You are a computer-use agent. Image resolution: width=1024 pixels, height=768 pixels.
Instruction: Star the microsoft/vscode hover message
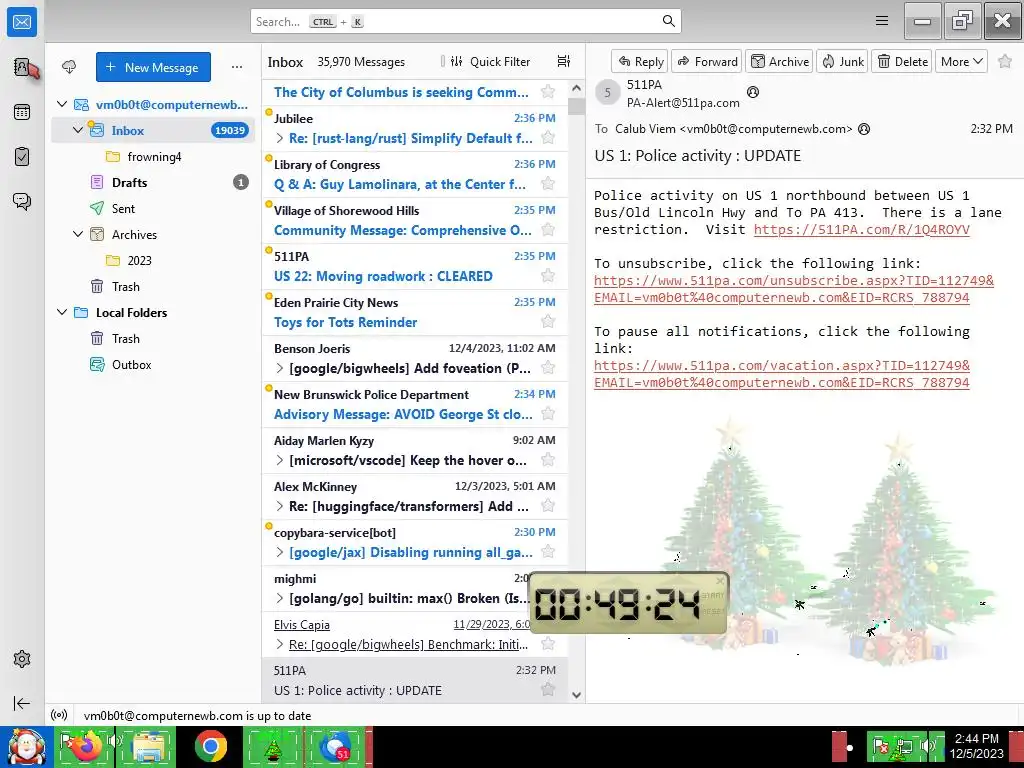[548, 460]
